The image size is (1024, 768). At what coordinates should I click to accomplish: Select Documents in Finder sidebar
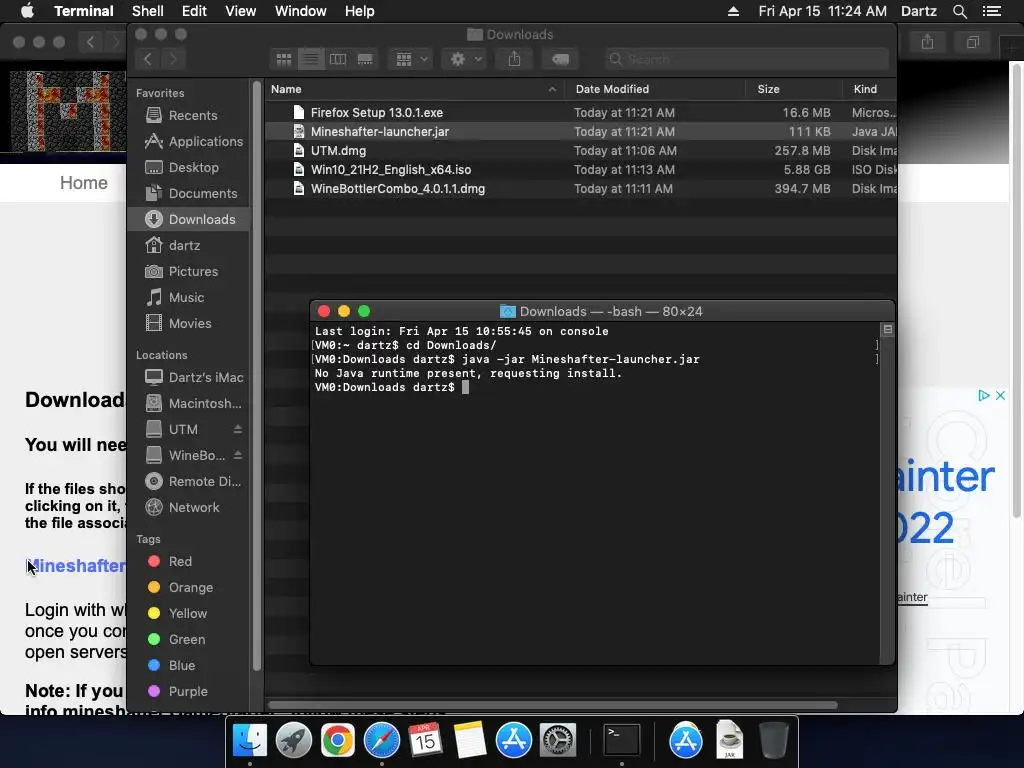tap(188, 193)
